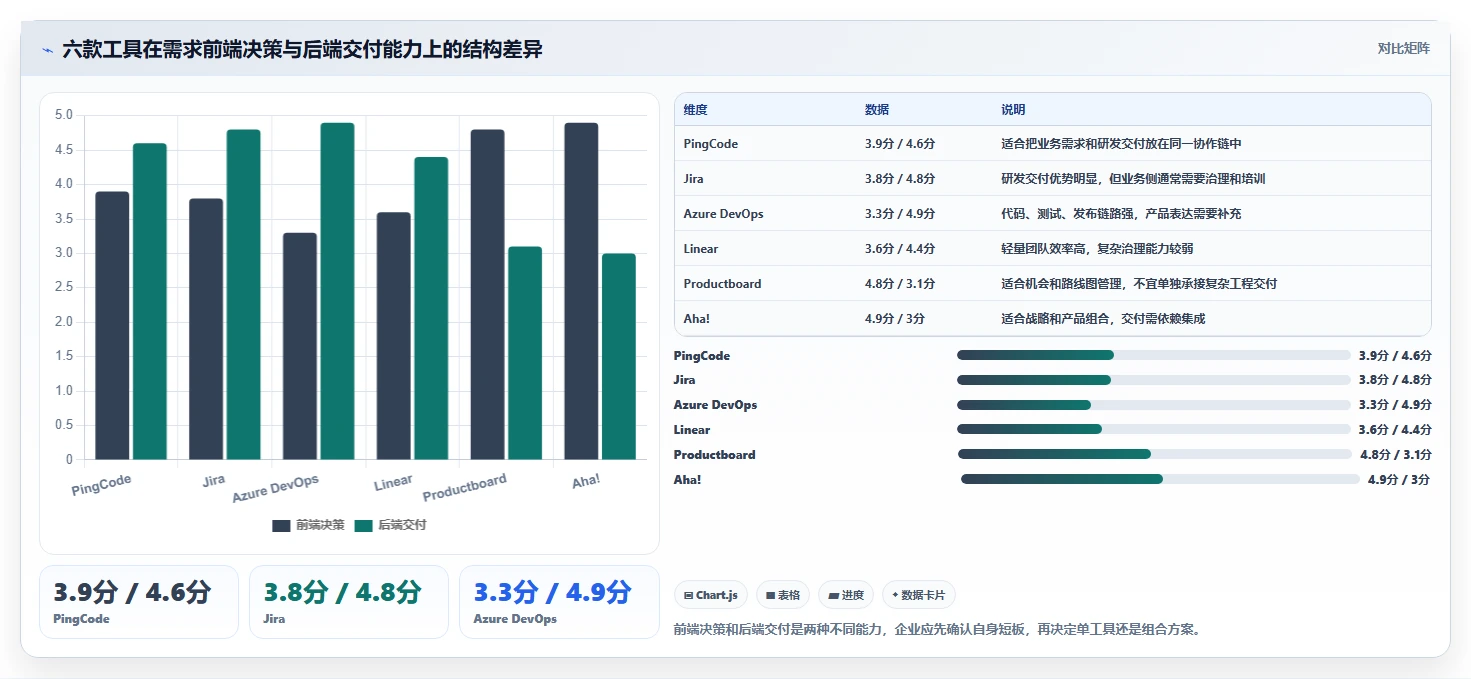Click the Productboard table row name
This screenshot has height=679, width=1471.
tap(723, 284)
